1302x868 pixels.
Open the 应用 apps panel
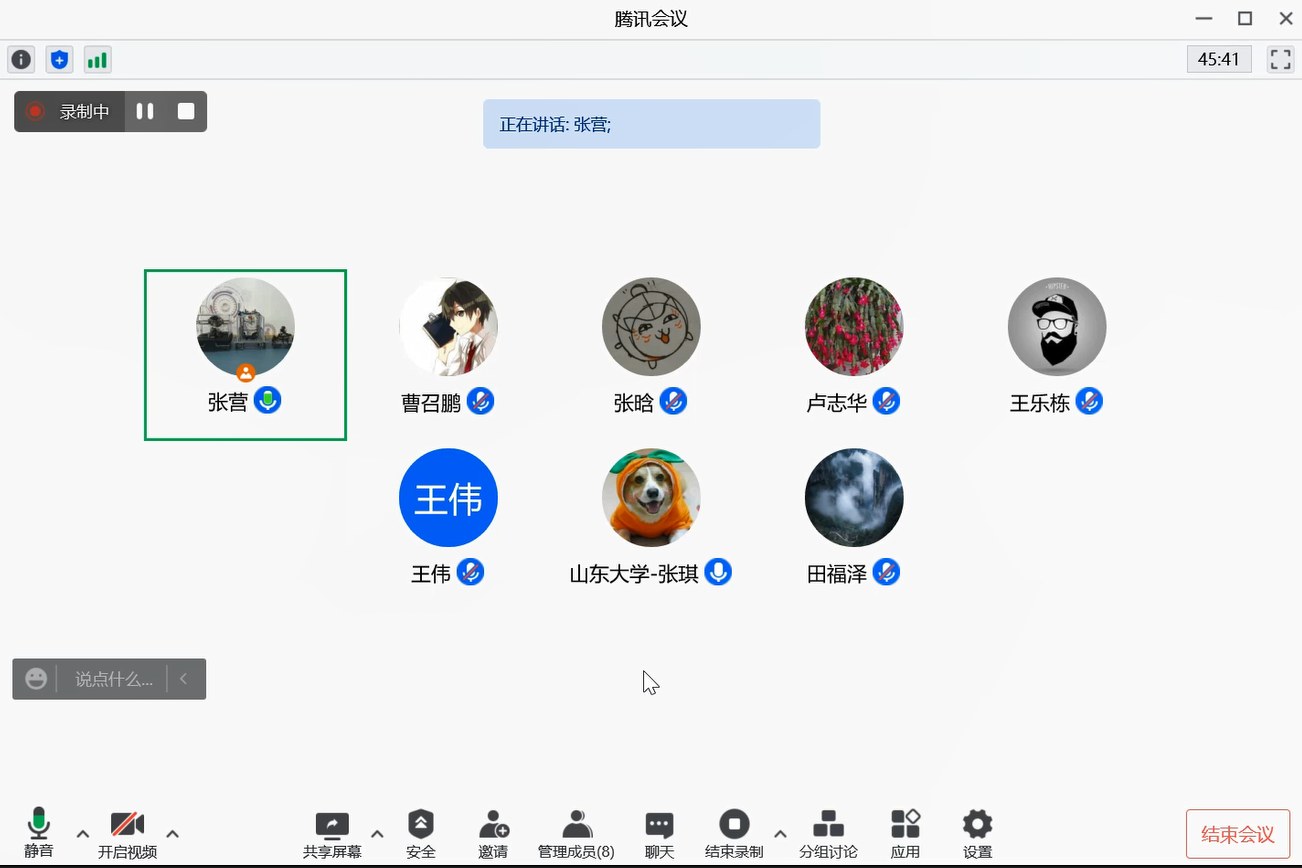tap(905, 834)
